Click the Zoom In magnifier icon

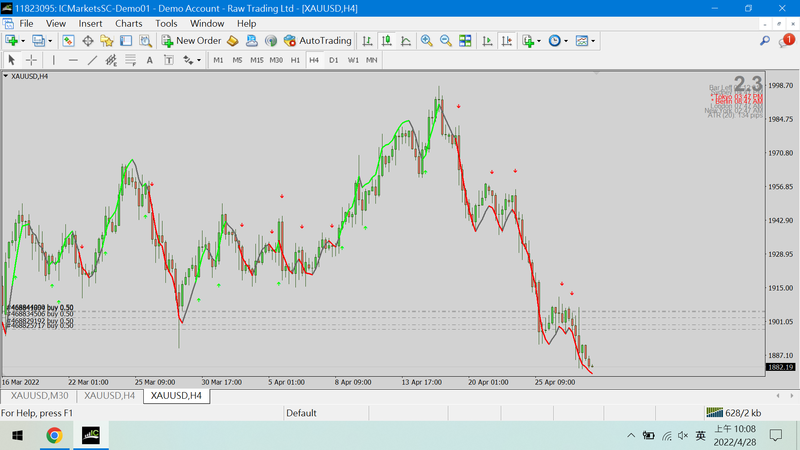427,41
